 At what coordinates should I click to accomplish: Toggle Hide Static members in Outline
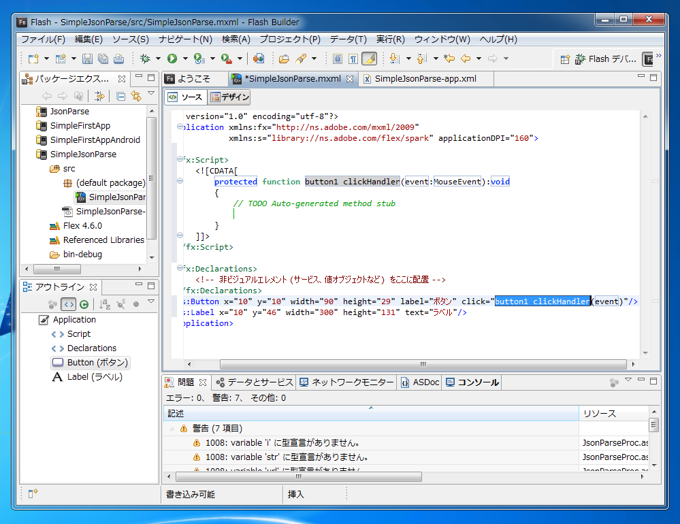pyautogui.click(x=121, y=305)
